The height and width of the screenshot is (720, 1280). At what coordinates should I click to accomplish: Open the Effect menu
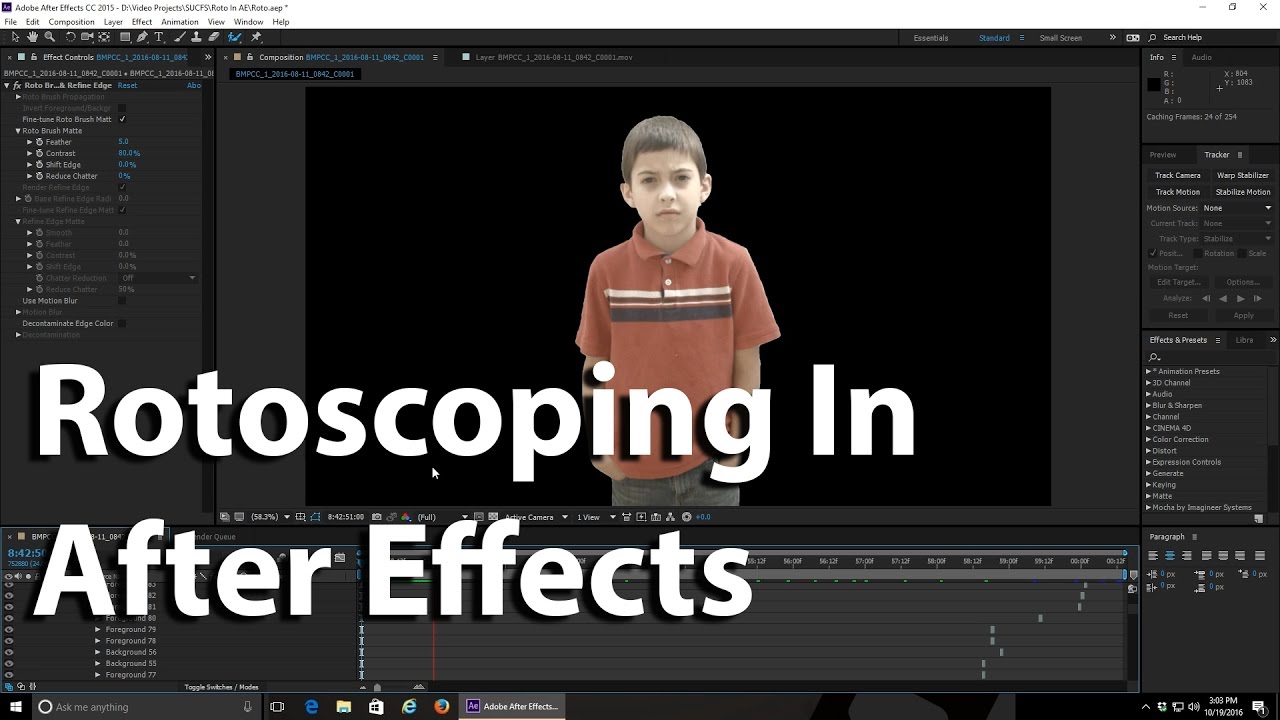click(142, 21)
